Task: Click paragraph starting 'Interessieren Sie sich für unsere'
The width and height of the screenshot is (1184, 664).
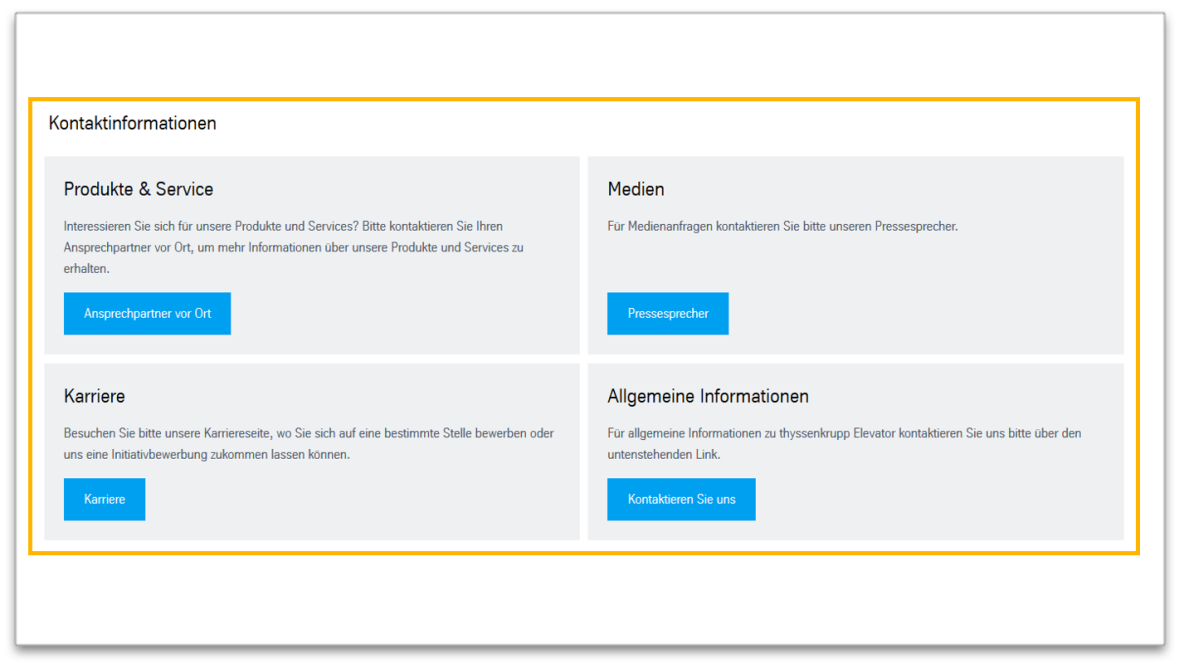Action: 294,247
